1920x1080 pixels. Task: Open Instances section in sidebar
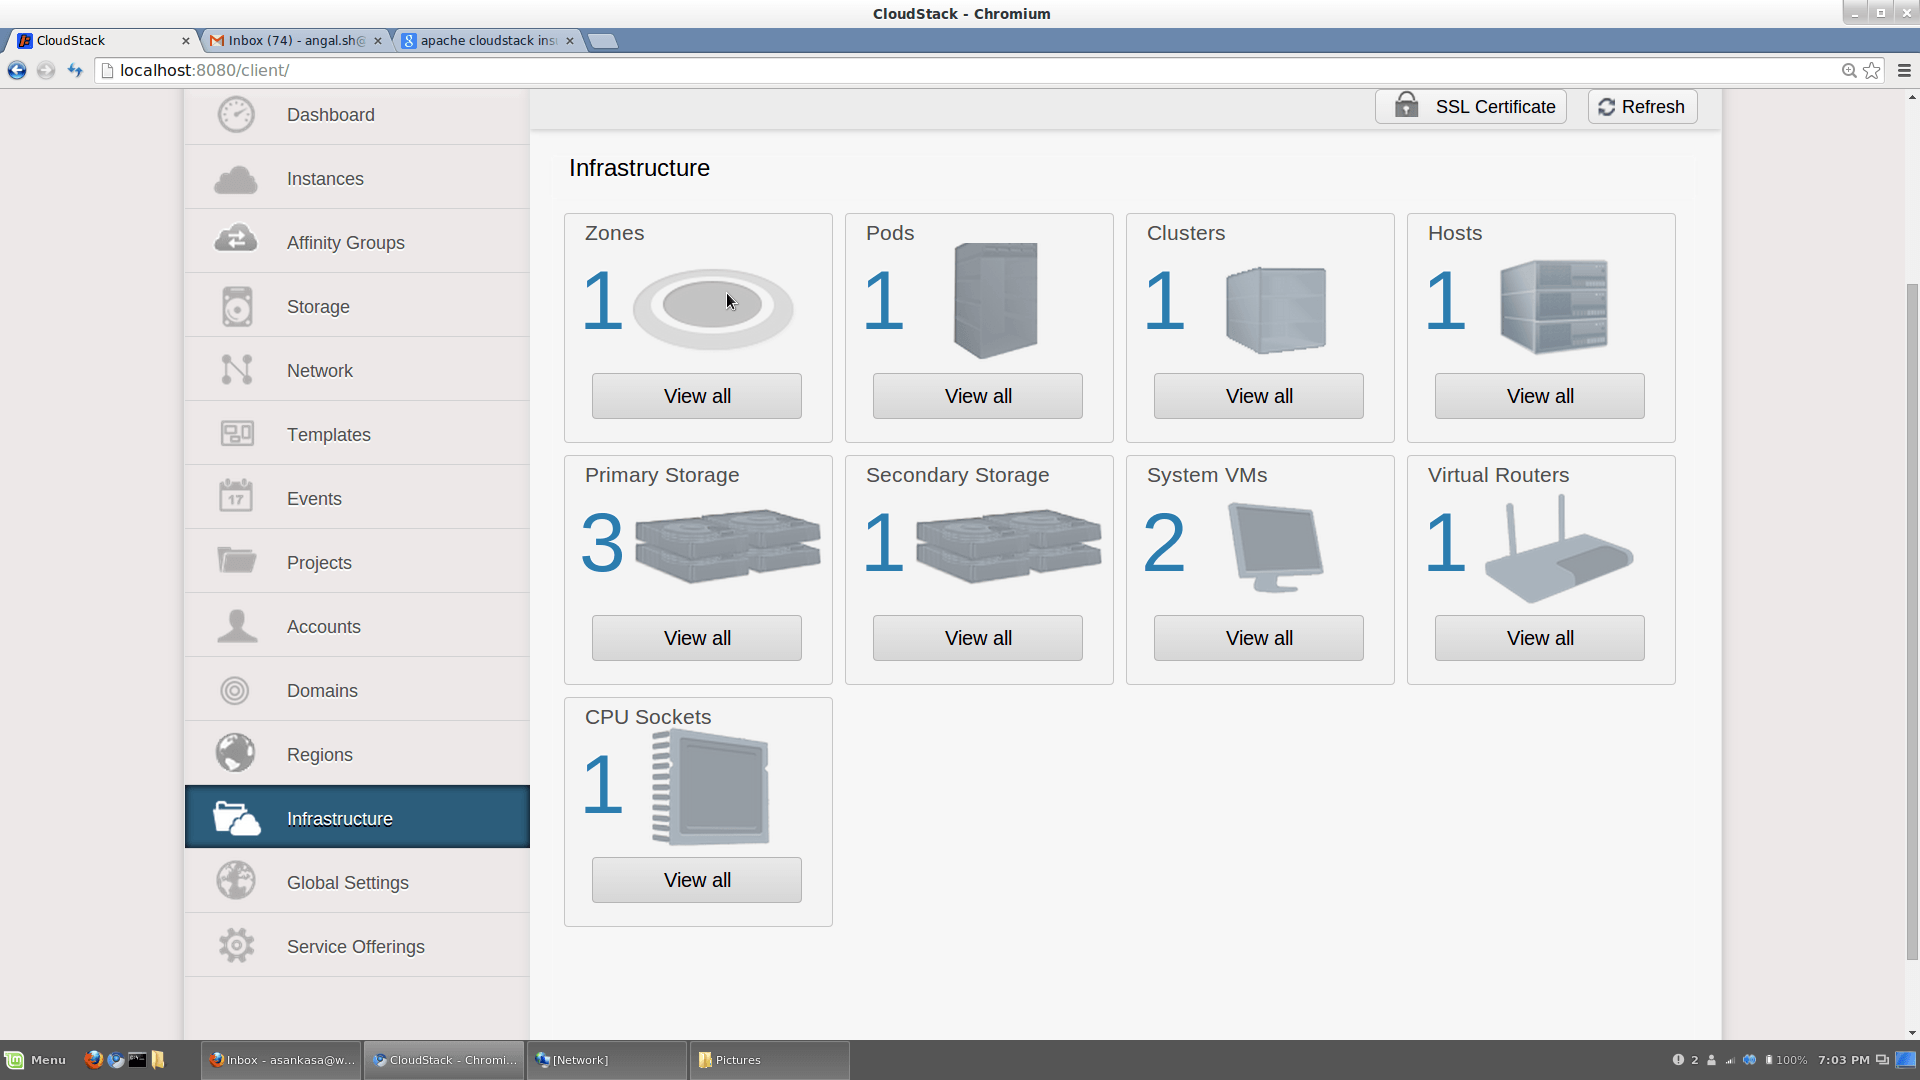pos(357,178)
